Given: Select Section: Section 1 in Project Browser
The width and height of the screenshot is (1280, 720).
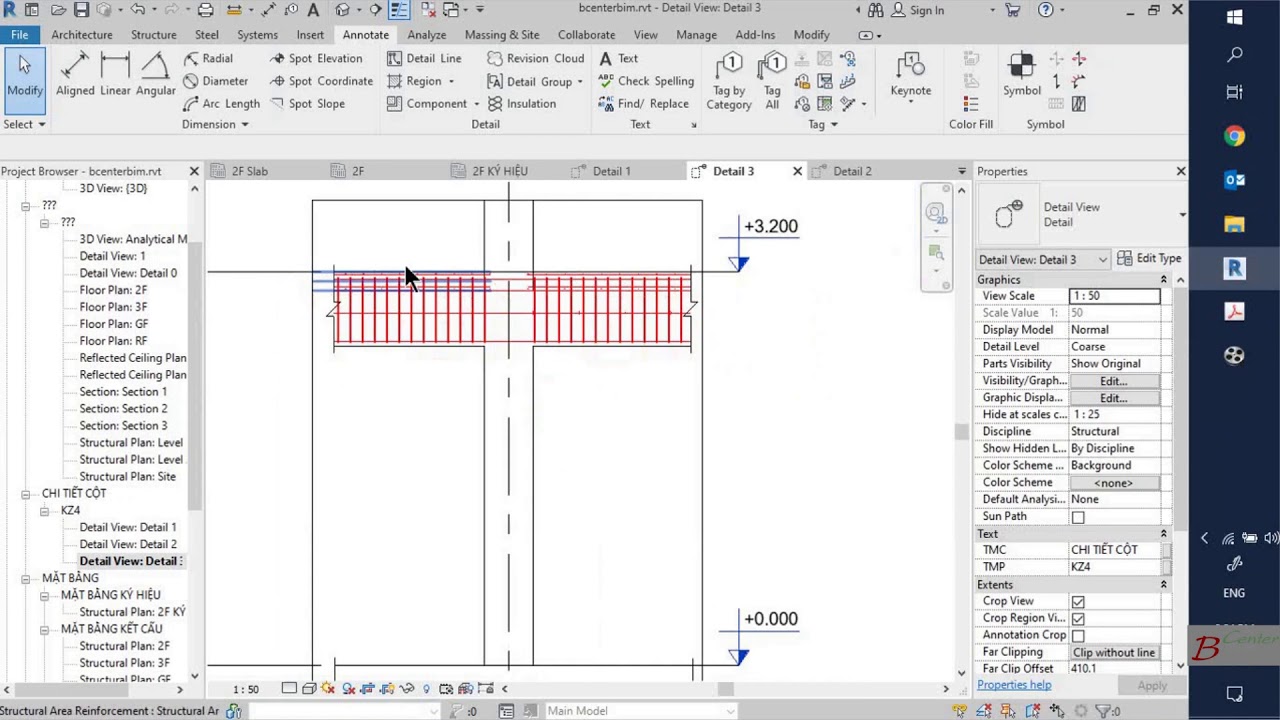Looking at the screenshot, I should click(x=123, y=392).
